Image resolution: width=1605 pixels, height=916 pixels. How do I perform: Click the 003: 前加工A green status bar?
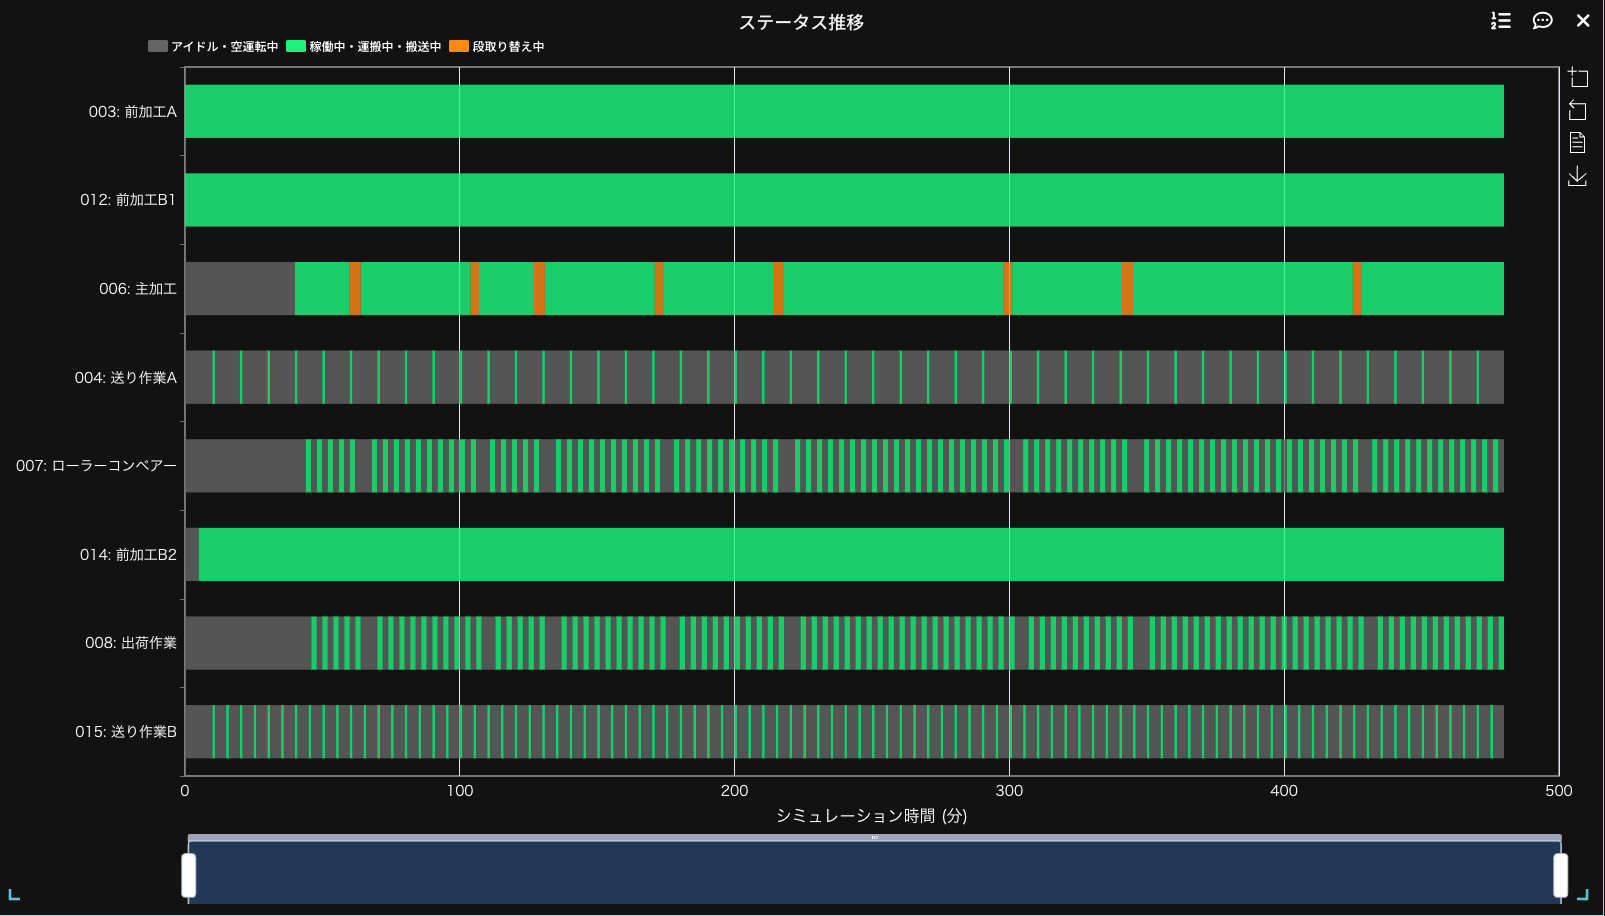(844, 111)
